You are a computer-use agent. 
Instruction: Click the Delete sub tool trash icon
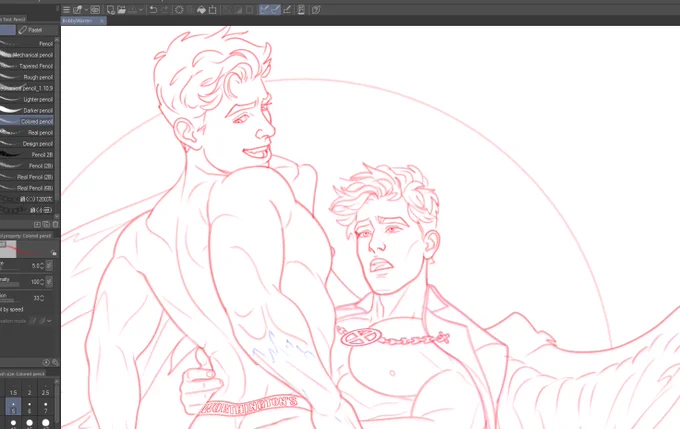(x=55, y=224)
